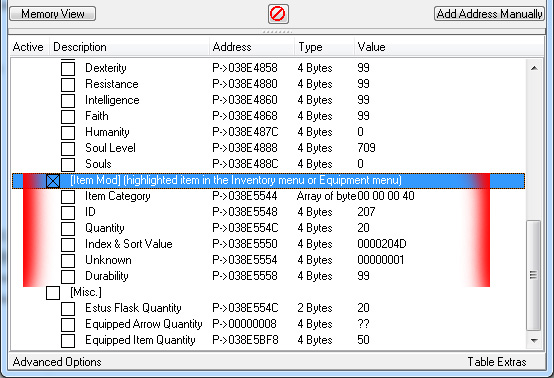Click the vertical scrollbar thumb
Image resolution: width=554 pixels, height=378 pixels.
(x=534, y=276)
